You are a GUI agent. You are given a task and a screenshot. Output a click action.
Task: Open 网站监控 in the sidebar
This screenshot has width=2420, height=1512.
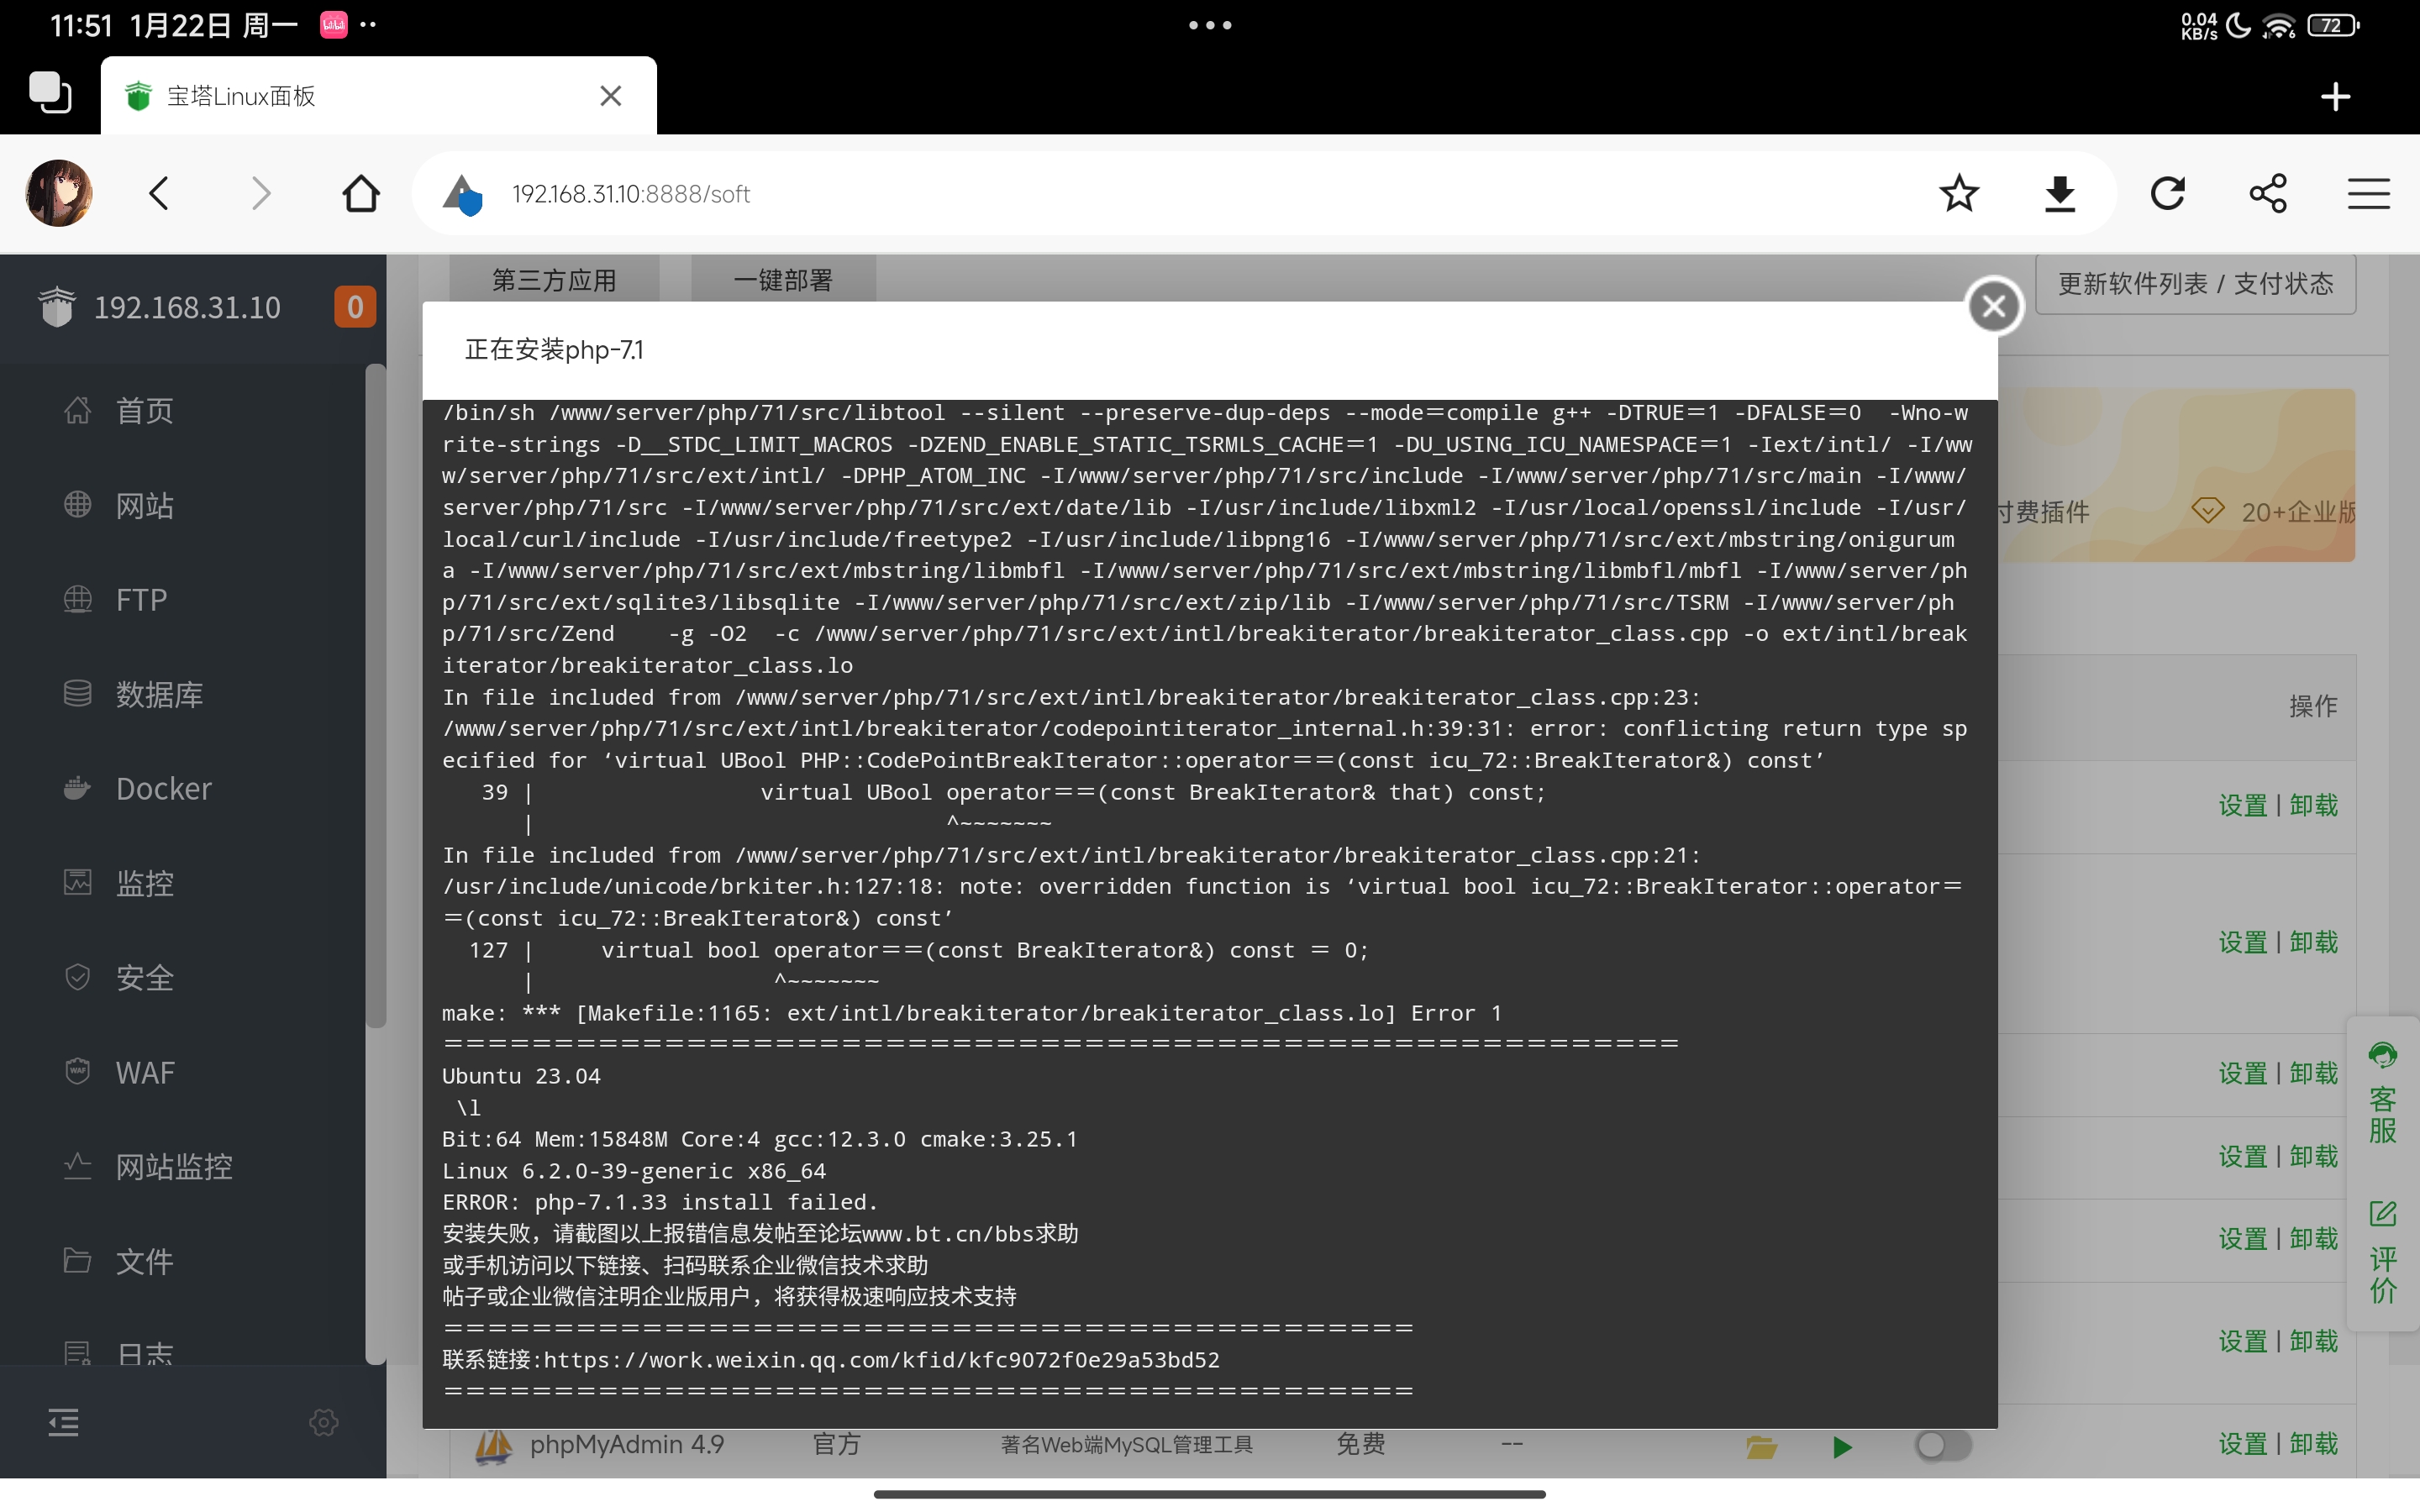(x=174, y=1167)
